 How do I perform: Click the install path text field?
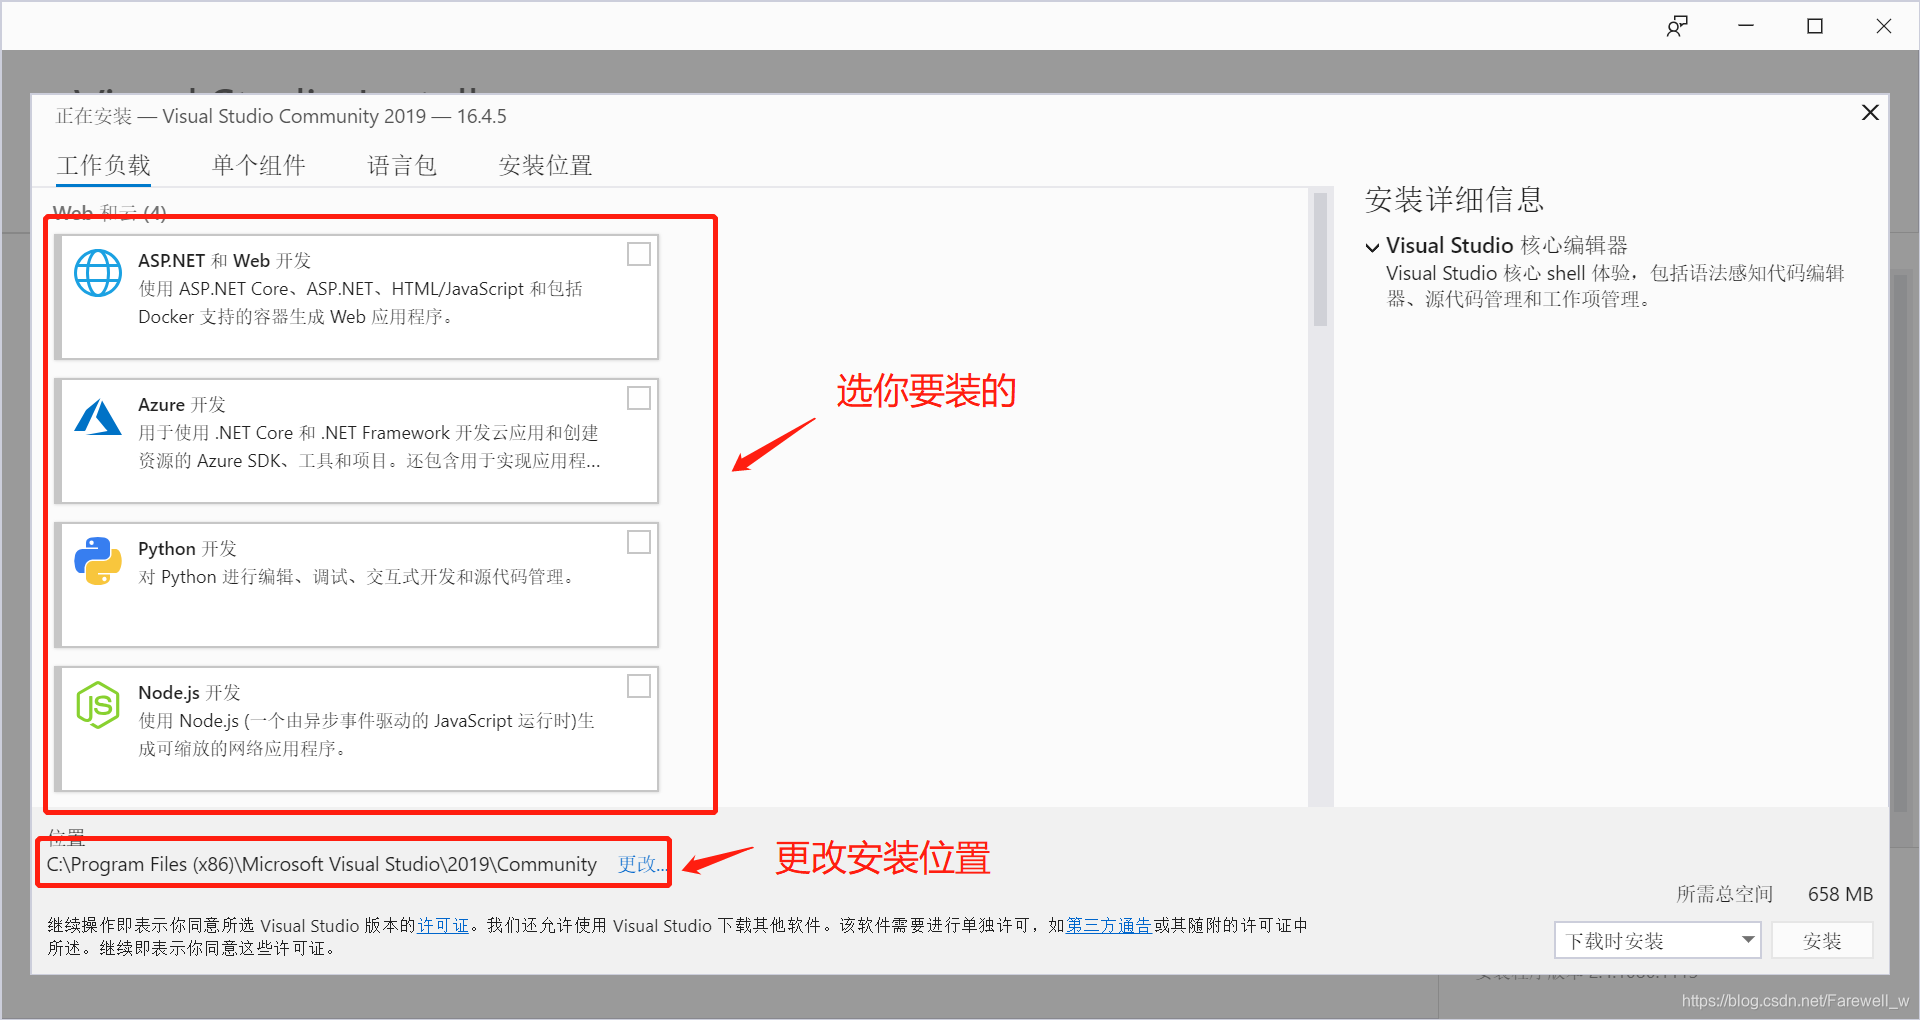point(322,864)
